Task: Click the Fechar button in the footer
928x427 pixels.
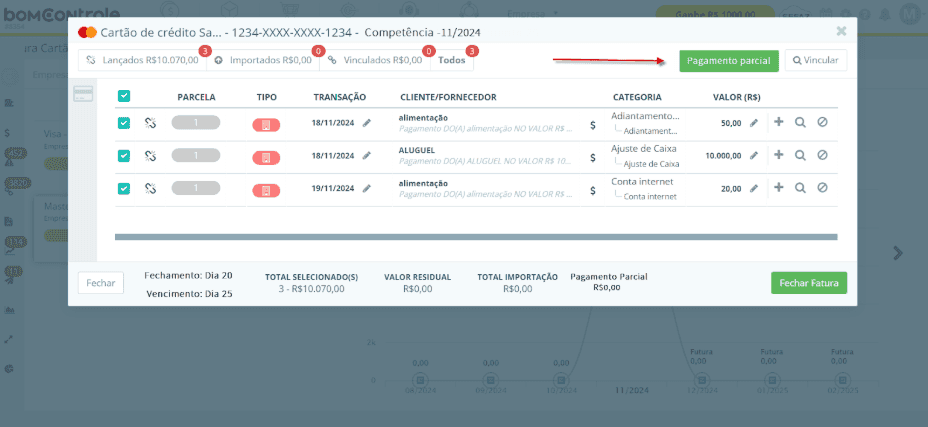Action: click(101, 283)
